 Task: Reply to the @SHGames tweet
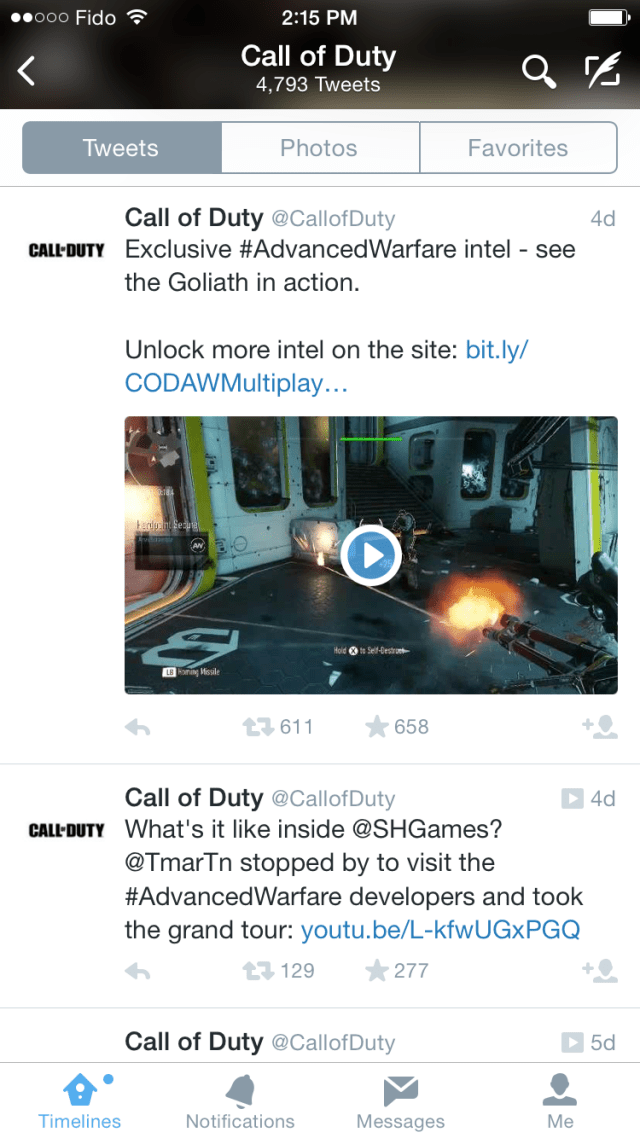tap(137, 971)
